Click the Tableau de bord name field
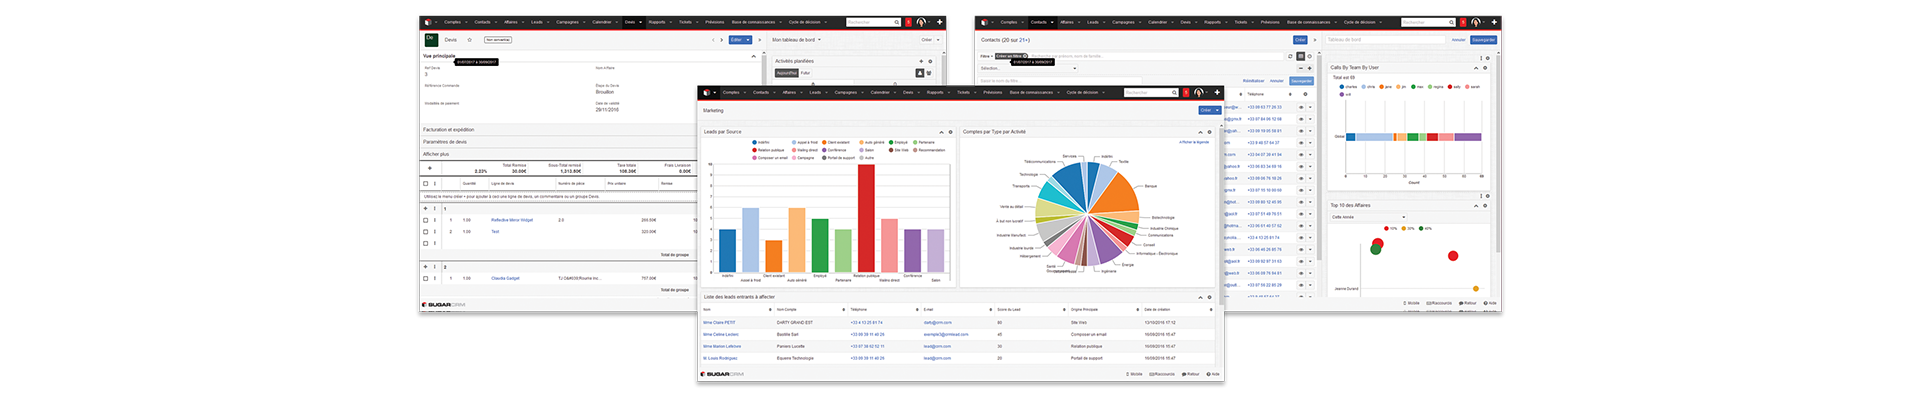The height and width of the screenshot is (400, 1920). click(x=1386, y=40)
